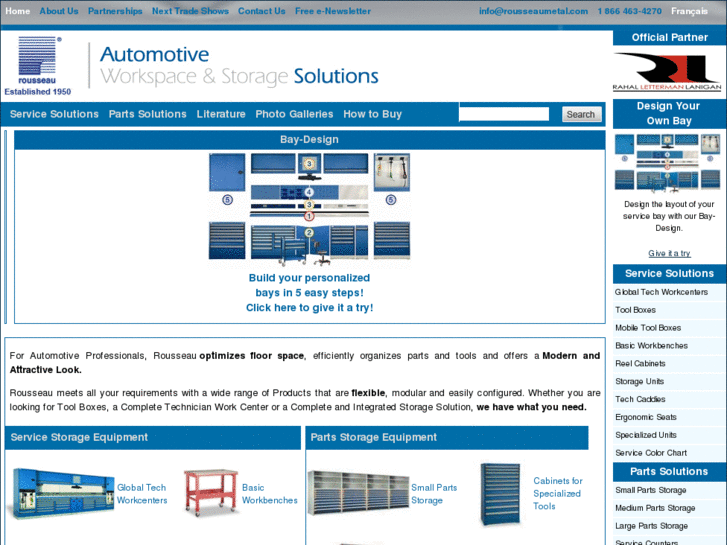Go to the Home page
Image resolution: width=727 pixels, height=545 pixels.
(18, 11)
